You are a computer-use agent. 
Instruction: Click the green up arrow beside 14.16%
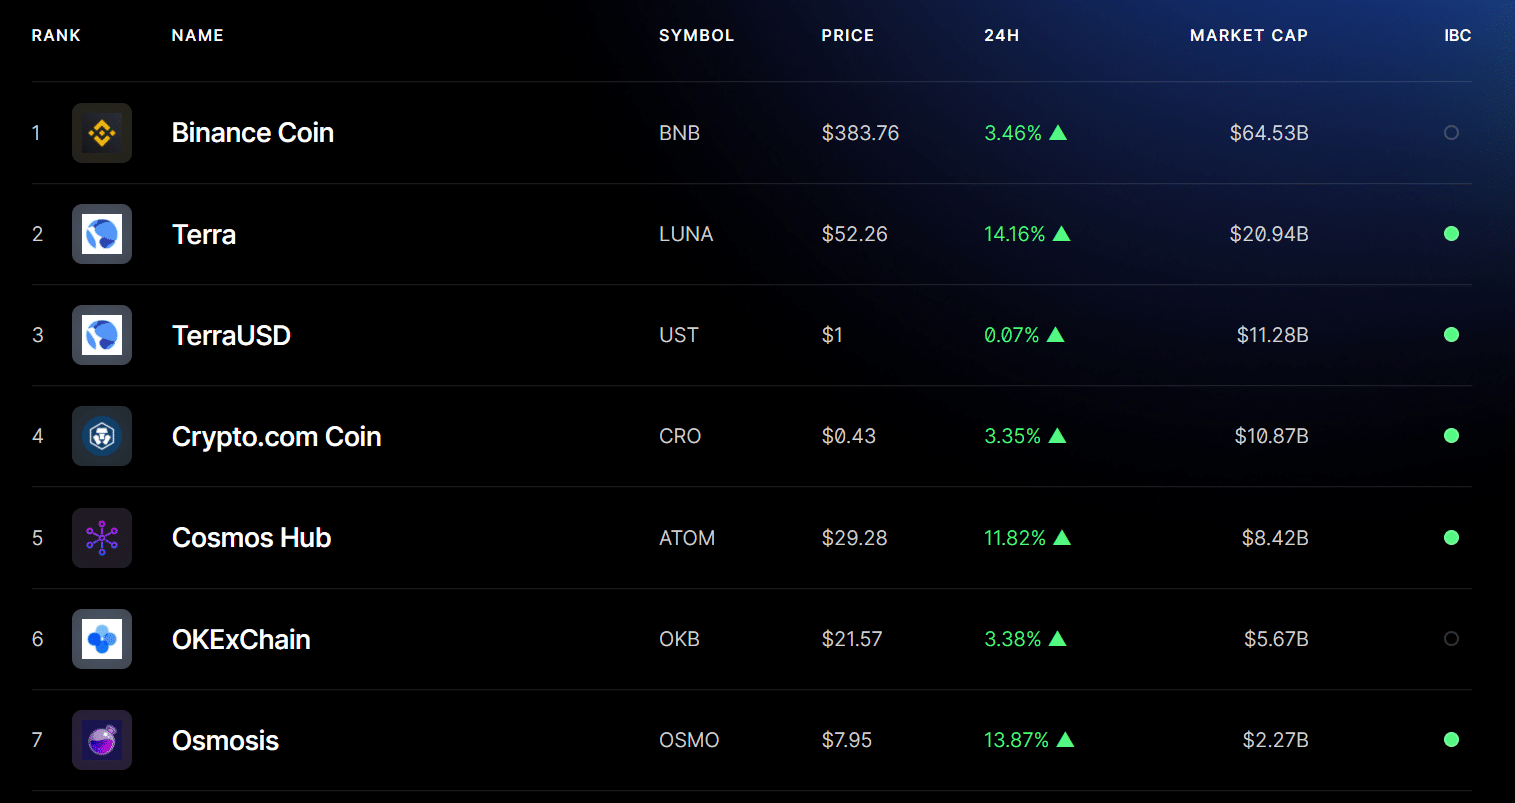coord(1062,234)
